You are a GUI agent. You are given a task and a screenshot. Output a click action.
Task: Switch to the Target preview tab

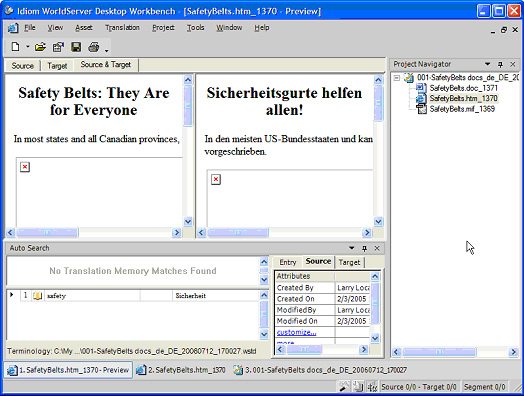coord(57,65)
